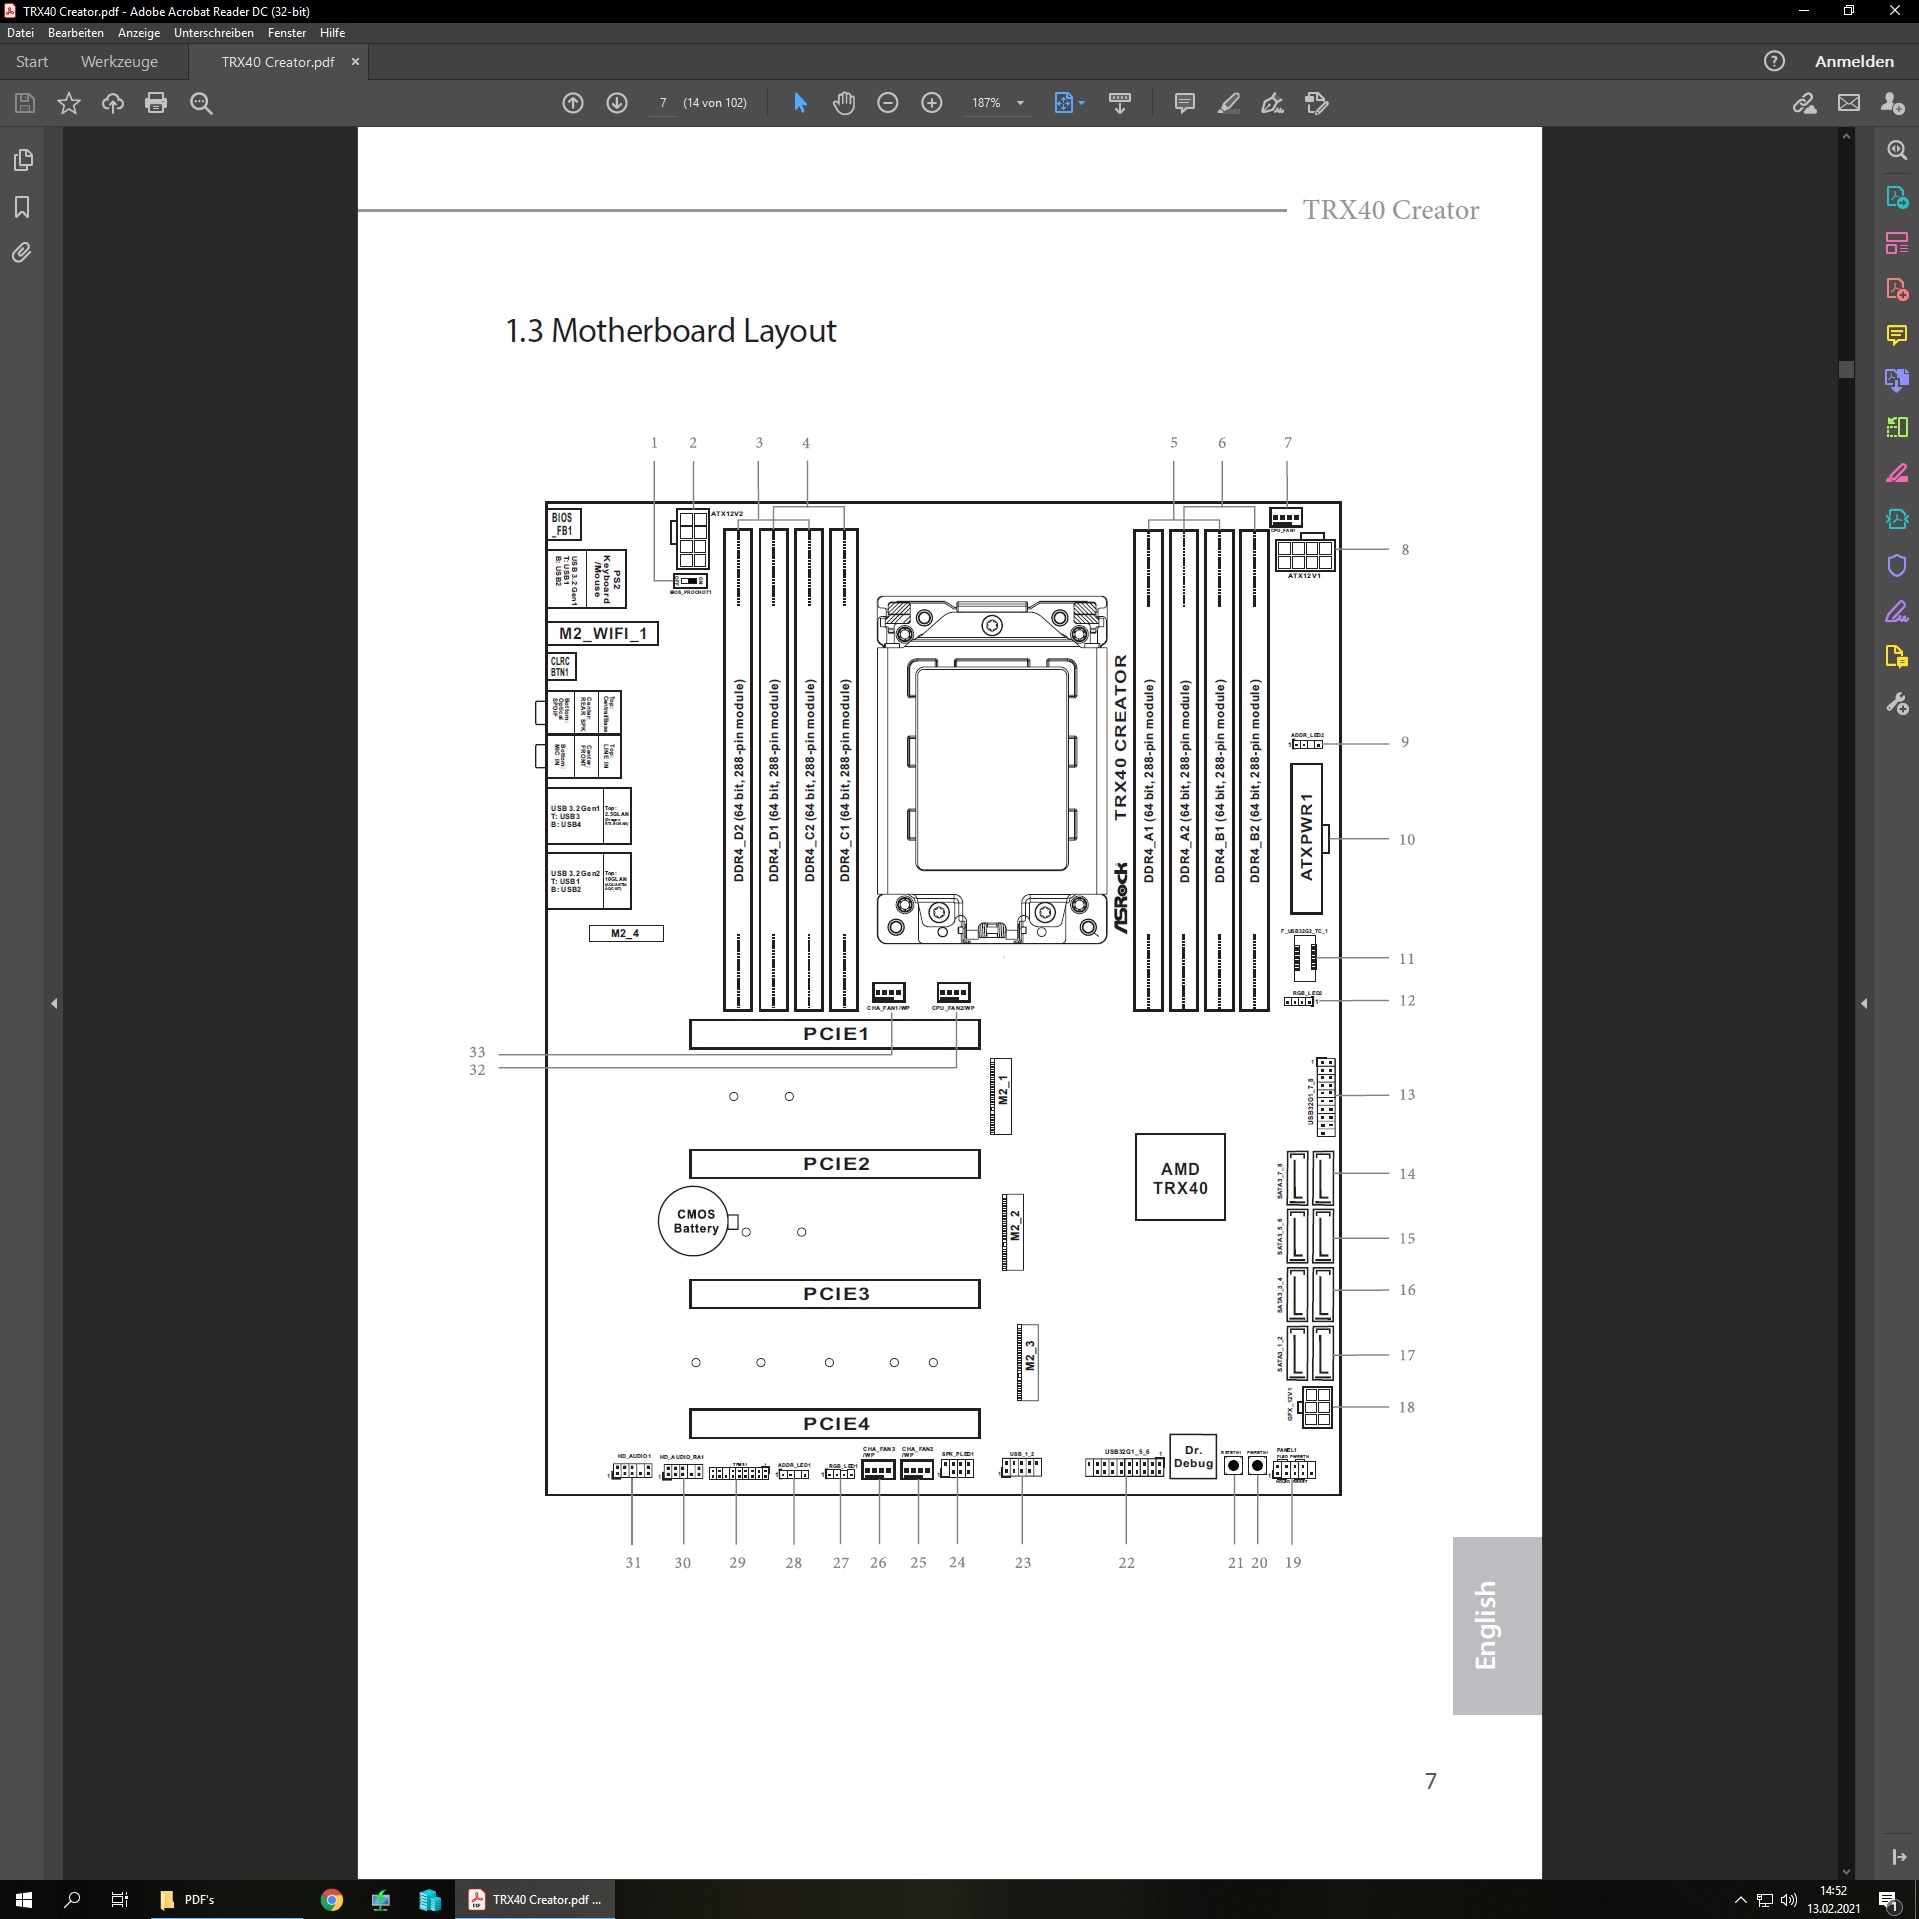This screenshot has width=1919, height=1919.
Task: Open the Create PDF tool in right pane
Action: (x=1897, y=289)
